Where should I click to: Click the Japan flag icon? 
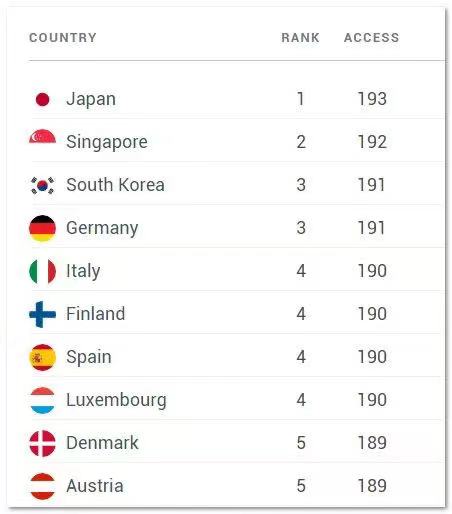tap(42, 99)
